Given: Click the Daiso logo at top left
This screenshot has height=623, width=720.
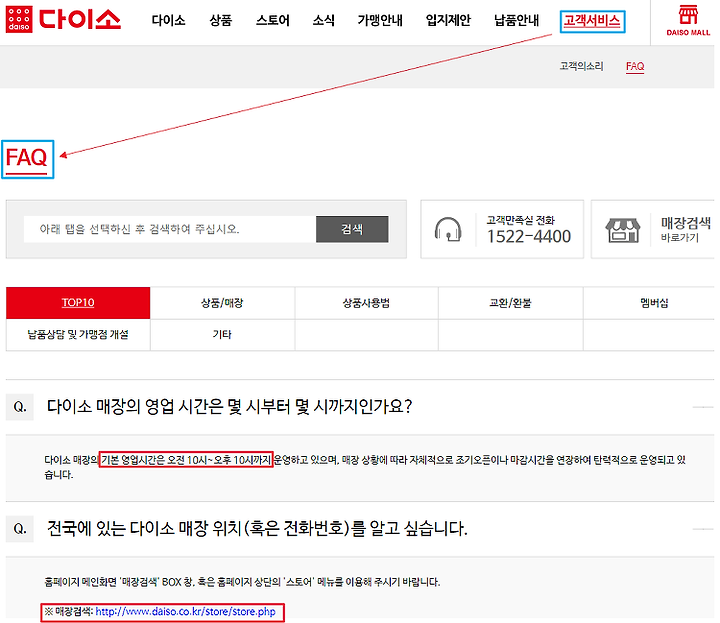Looking at the screenshot, I should [63, 19].
